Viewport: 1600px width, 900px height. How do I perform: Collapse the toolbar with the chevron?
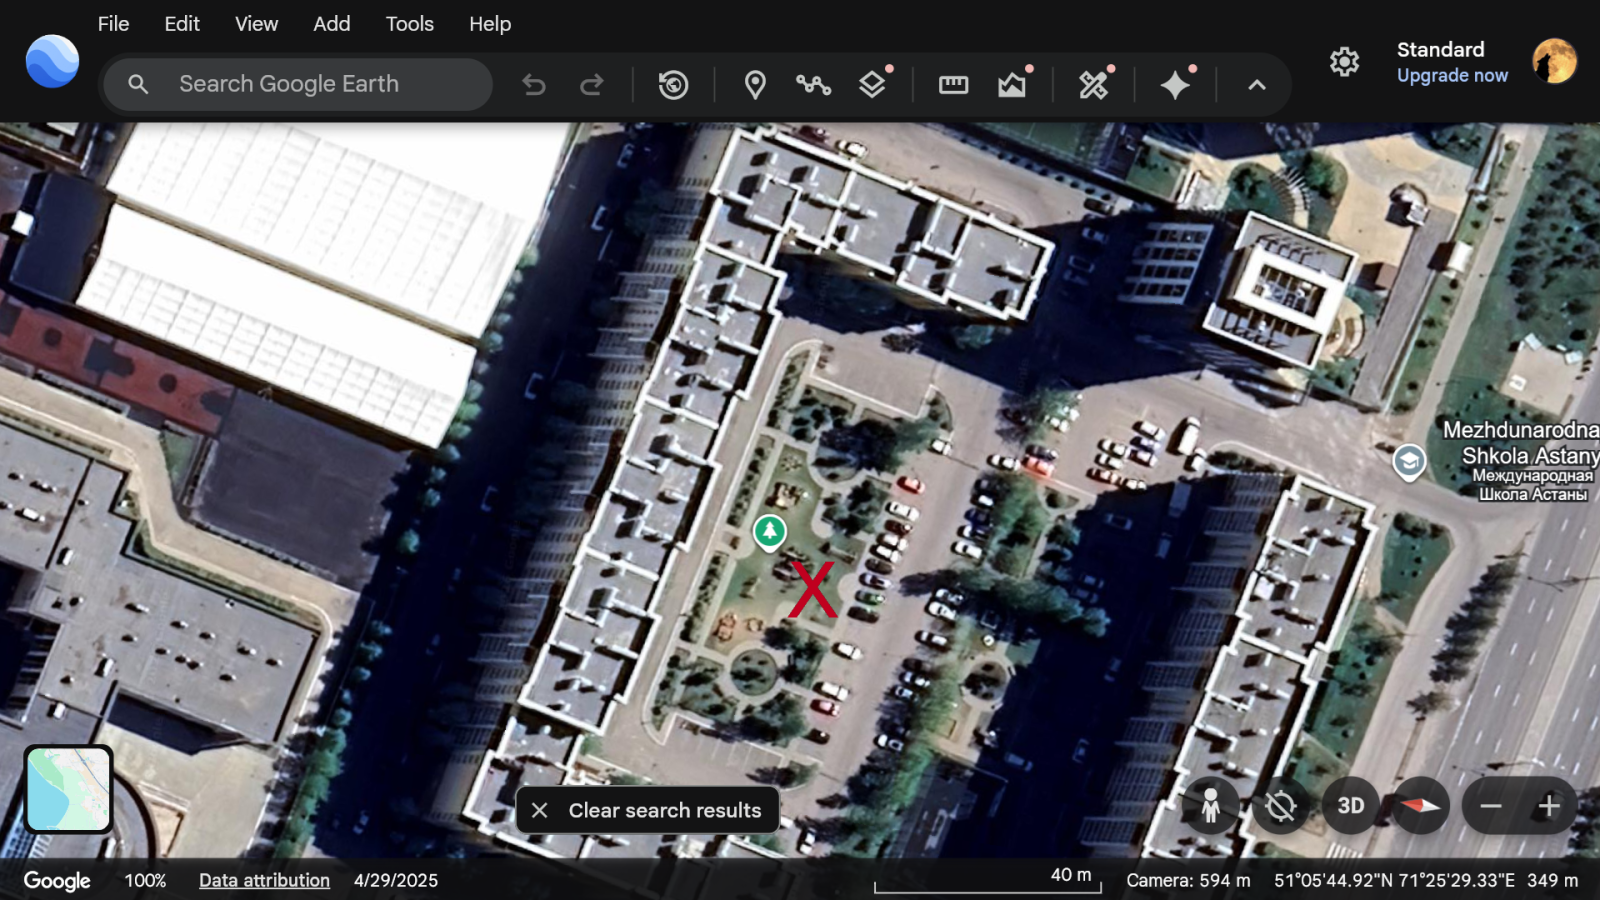(1257, 85)
